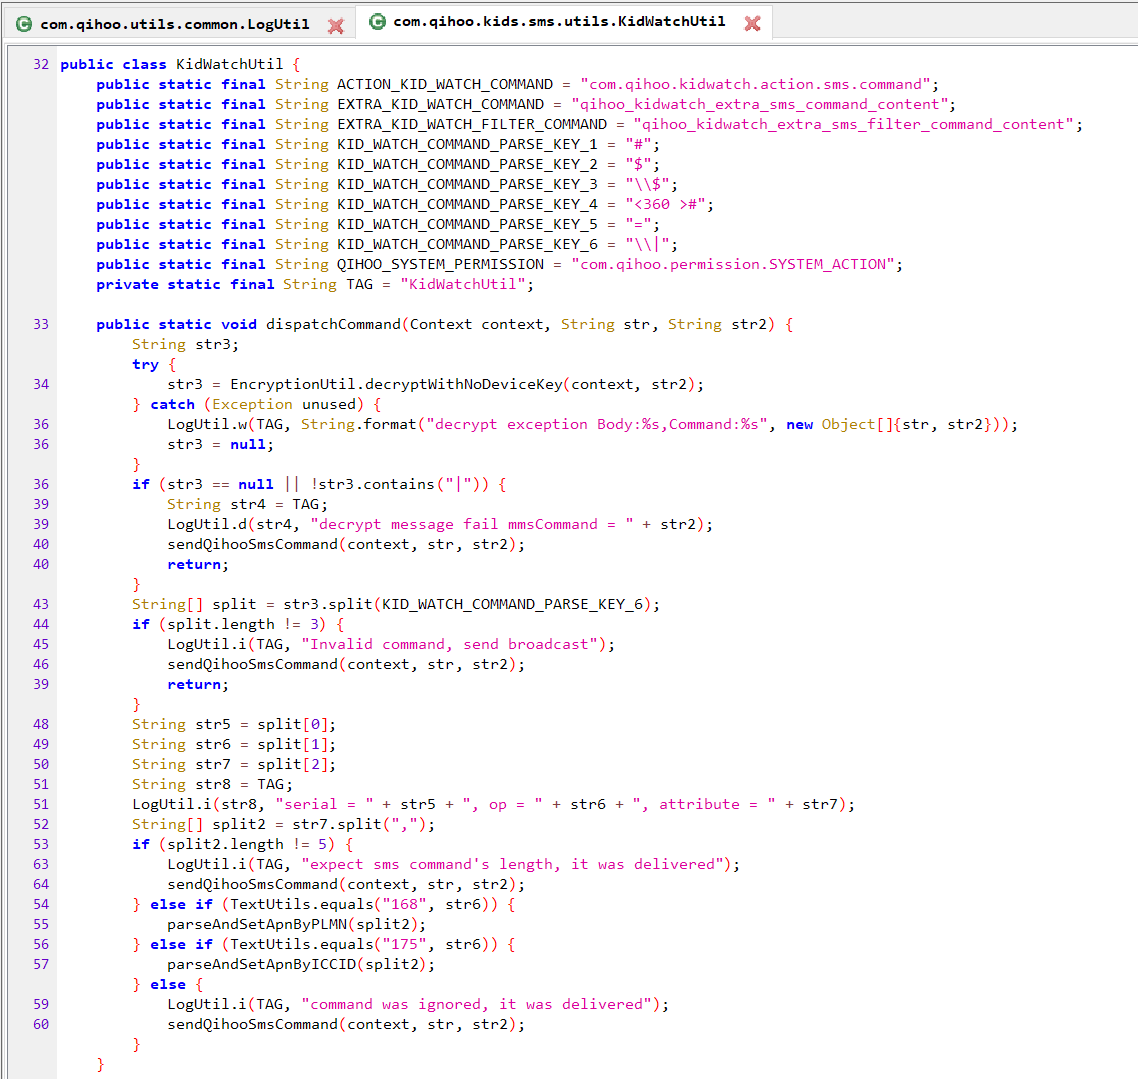Click line number 34 in gutter
Image resolution: width=1138 pixels, height=1079 pixels.
pos(41,385)
